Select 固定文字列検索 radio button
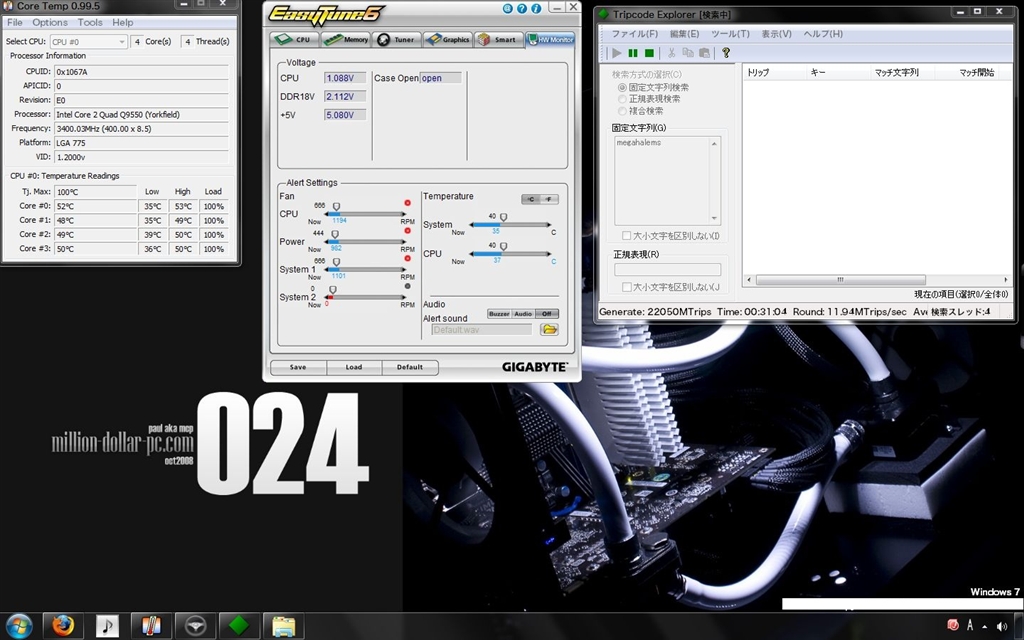The image size is (1024, 640). click(x=622, y=87)
